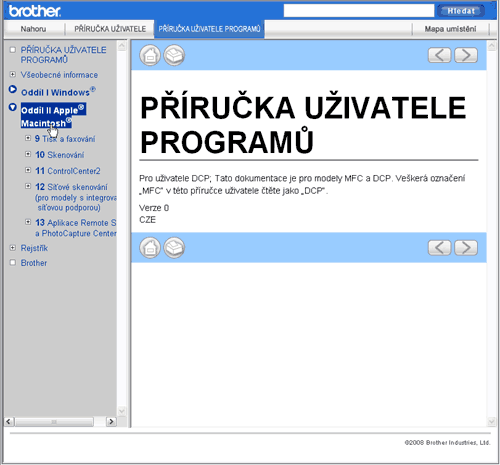Viewport: 500px width, 465px height.
Task: Open Všeobecné informace link
Action: pos(59,75)
